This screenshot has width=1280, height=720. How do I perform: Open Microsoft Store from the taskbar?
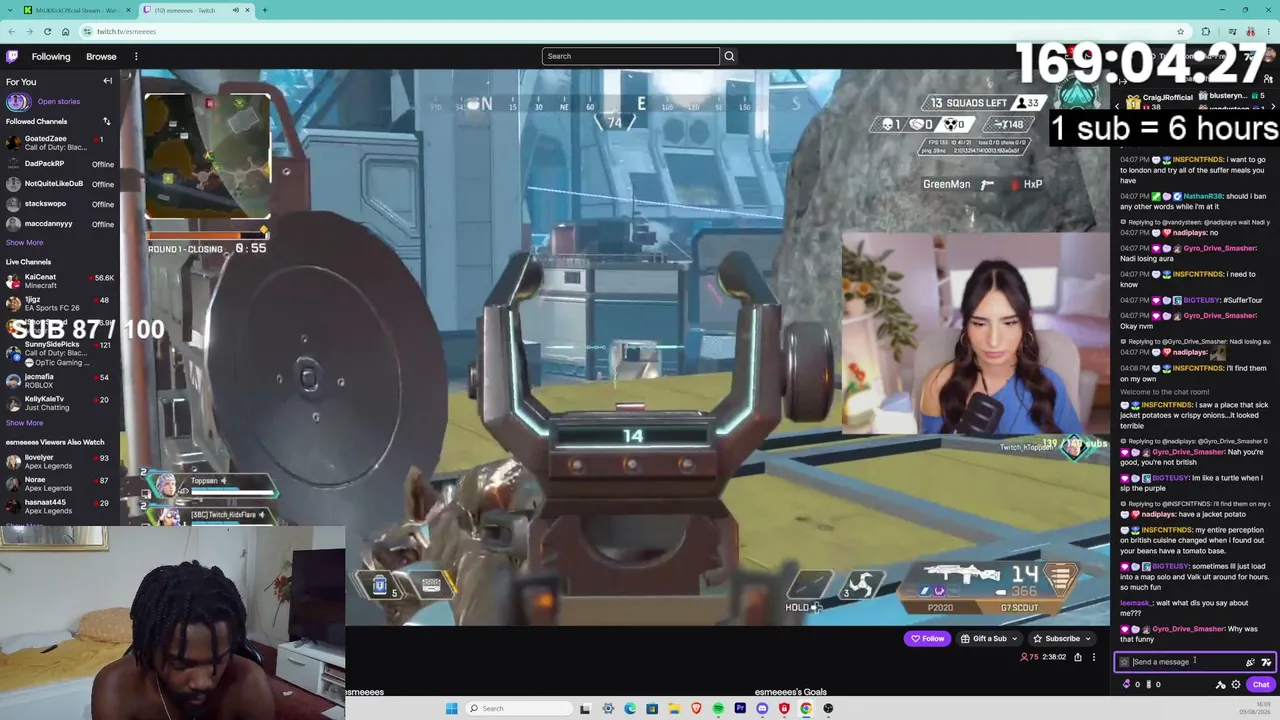[652, 708]
